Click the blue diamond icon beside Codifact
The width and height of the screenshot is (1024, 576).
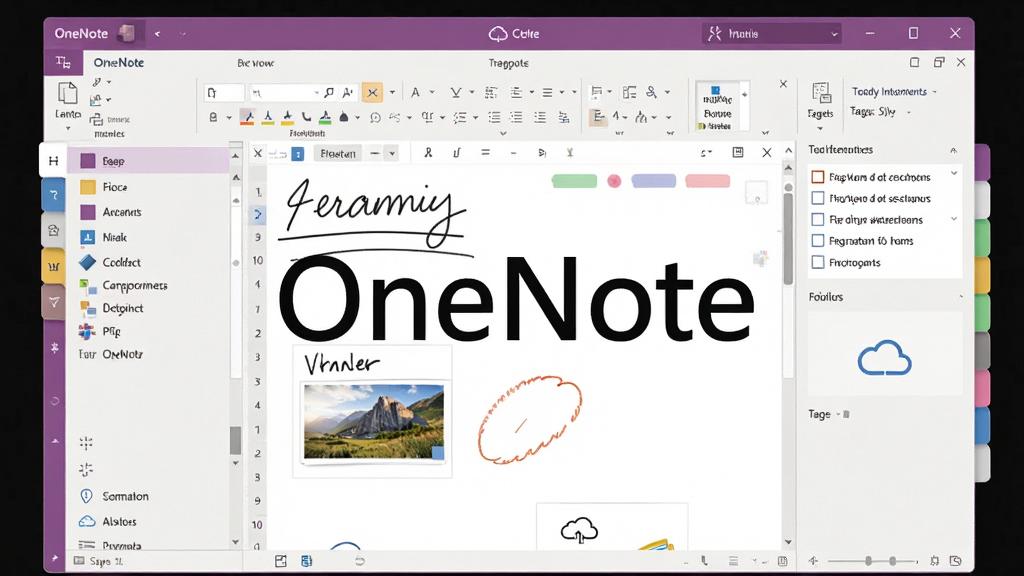click(x=88, y=263)
